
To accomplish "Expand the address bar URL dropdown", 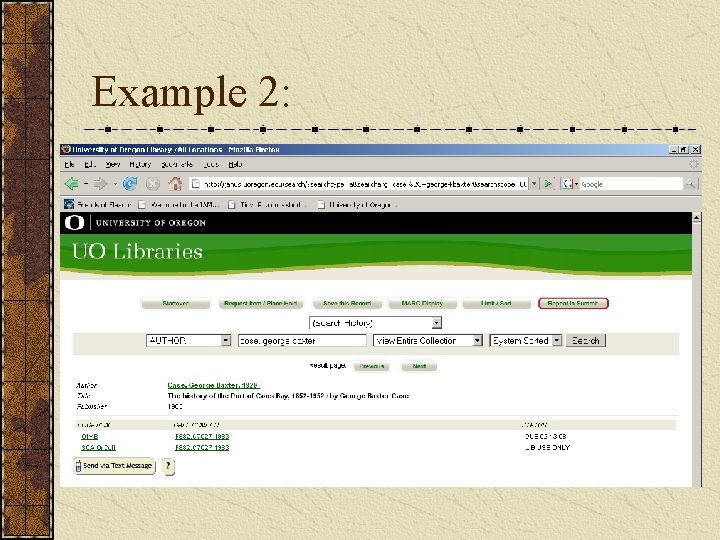I will pos(534,184).
